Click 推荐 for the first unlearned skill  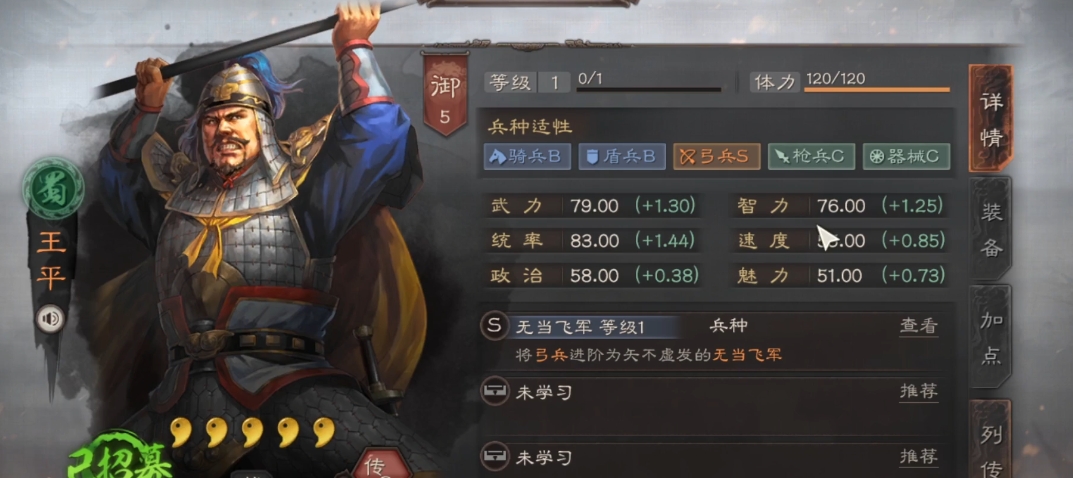pos(918,392)
